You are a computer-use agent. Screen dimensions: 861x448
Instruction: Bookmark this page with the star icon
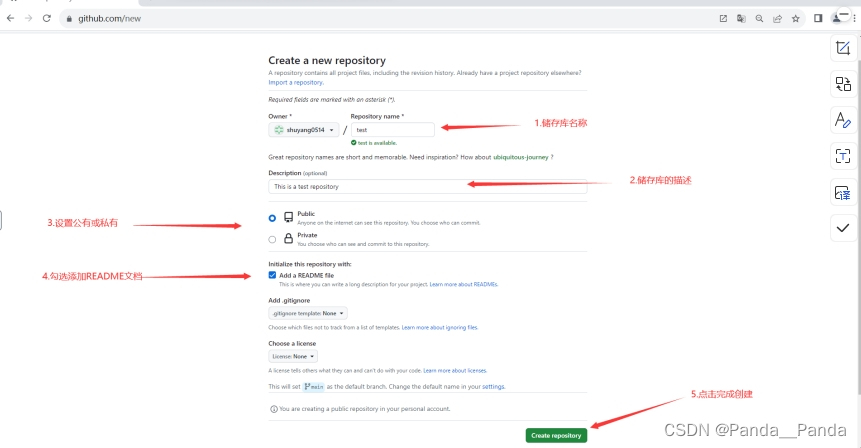(x=796, y=19)
